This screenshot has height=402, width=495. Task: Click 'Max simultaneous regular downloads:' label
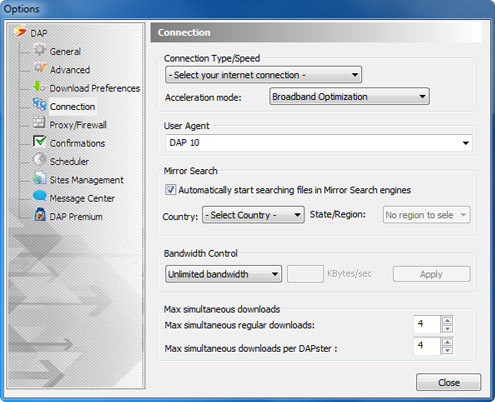click(240, 325)
